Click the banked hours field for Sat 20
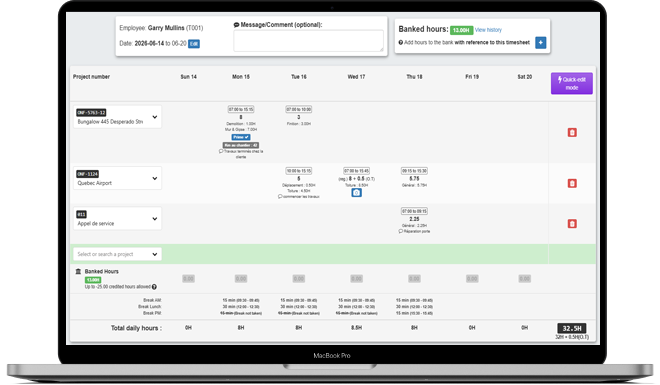Screen dimensions: 660x385 tap(524, 279)
